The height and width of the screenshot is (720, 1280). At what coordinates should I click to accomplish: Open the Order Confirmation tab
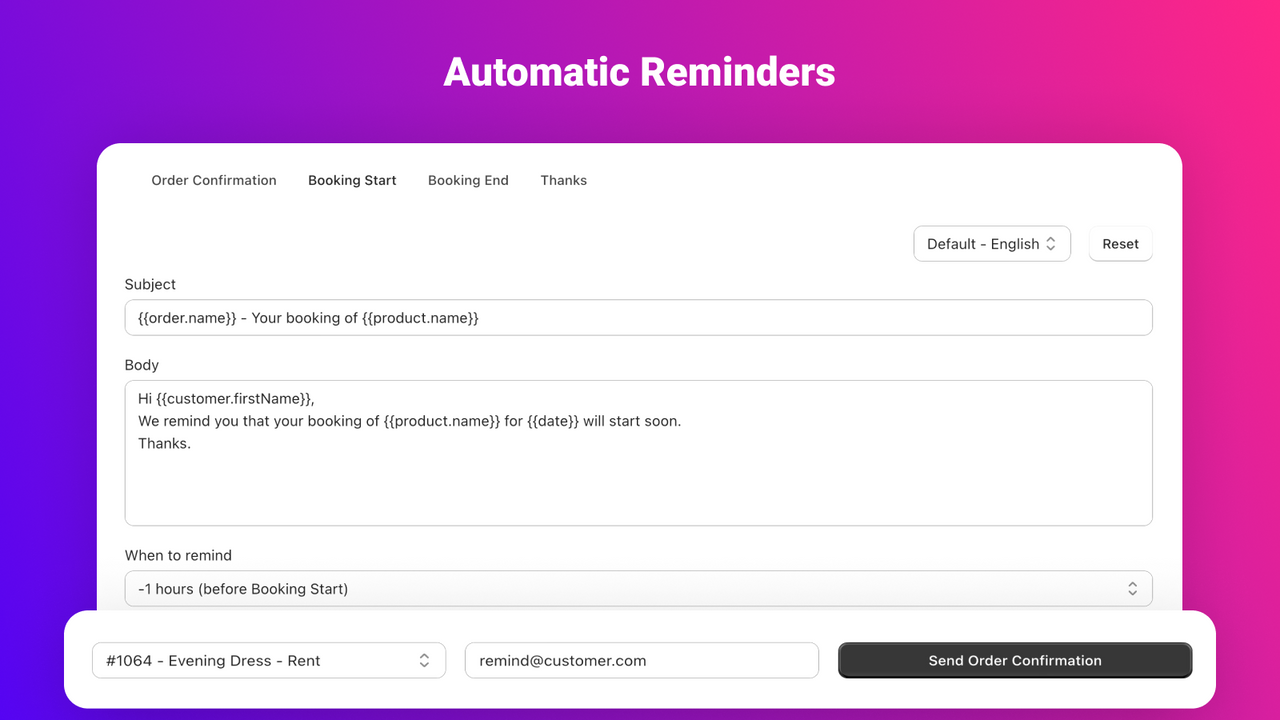pyautogui.click(x=214, y=180)
